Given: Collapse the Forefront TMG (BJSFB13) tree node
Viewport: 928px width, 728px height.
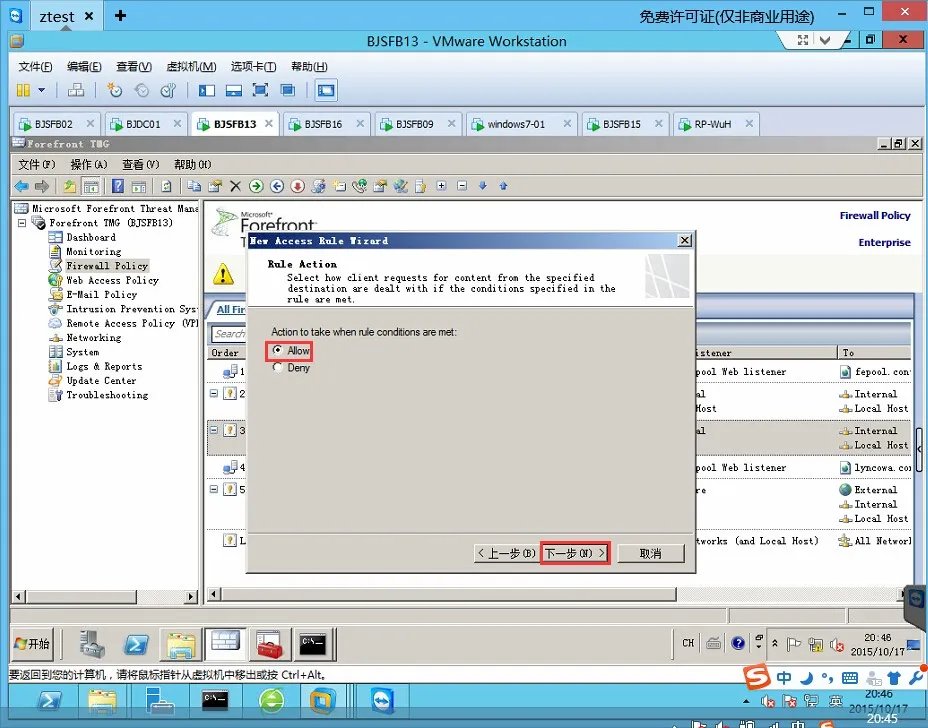Looking at the screenshot, I should (x=22, y=223).
